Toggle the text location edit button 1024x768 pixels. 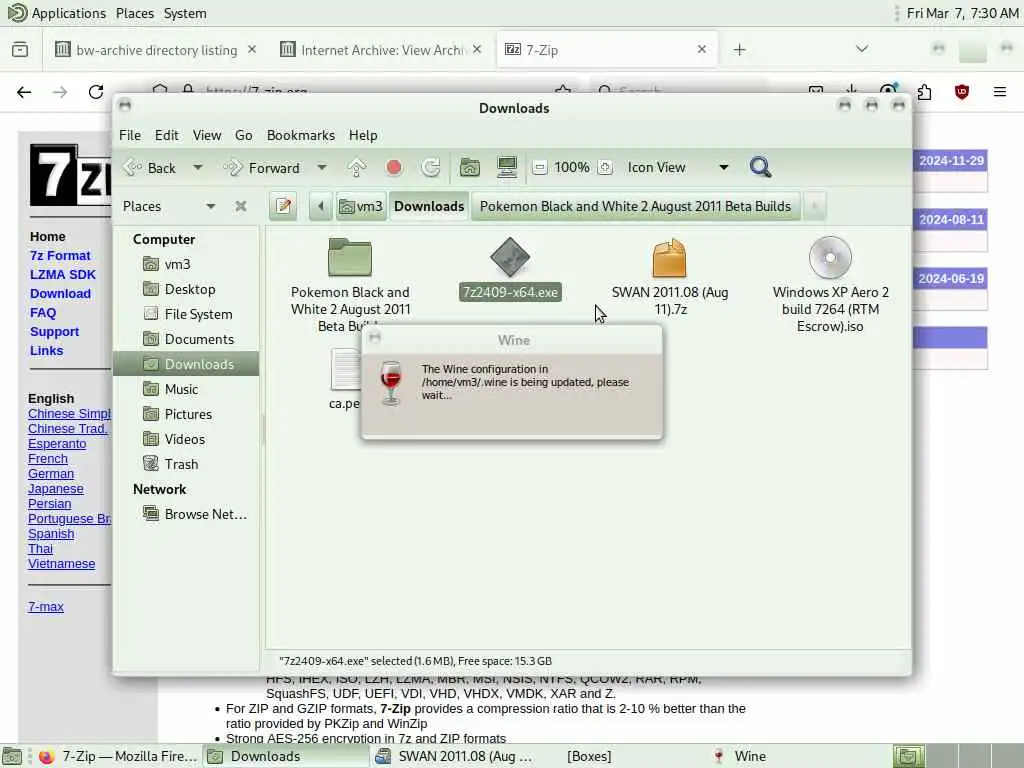[x=283, y=206]
